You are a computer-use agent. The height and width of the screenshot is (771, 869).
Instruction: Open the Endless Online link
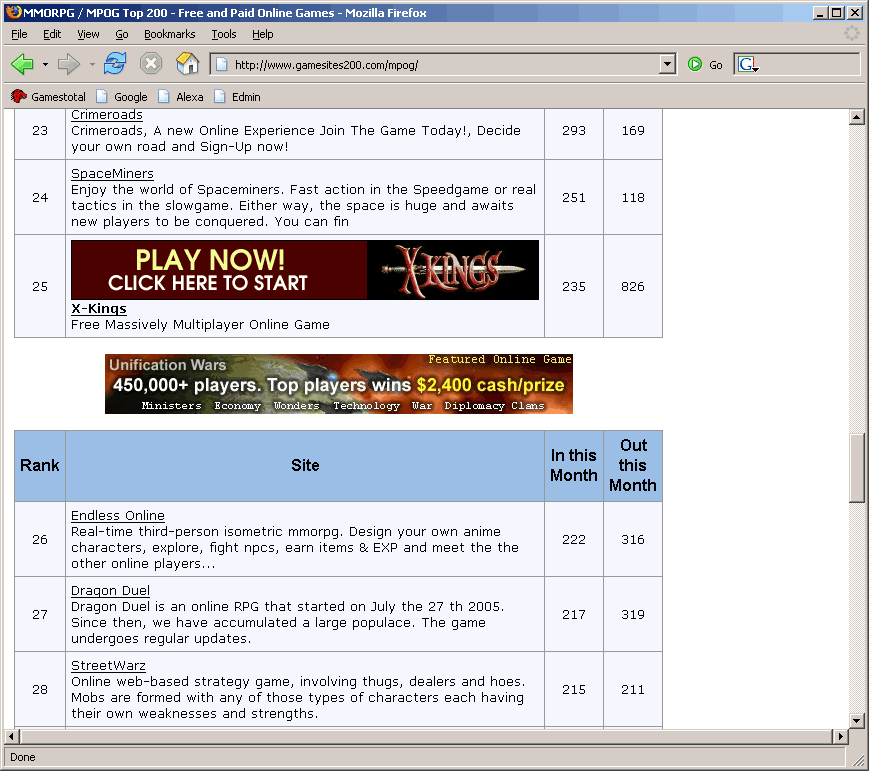(x=118, y=516)
